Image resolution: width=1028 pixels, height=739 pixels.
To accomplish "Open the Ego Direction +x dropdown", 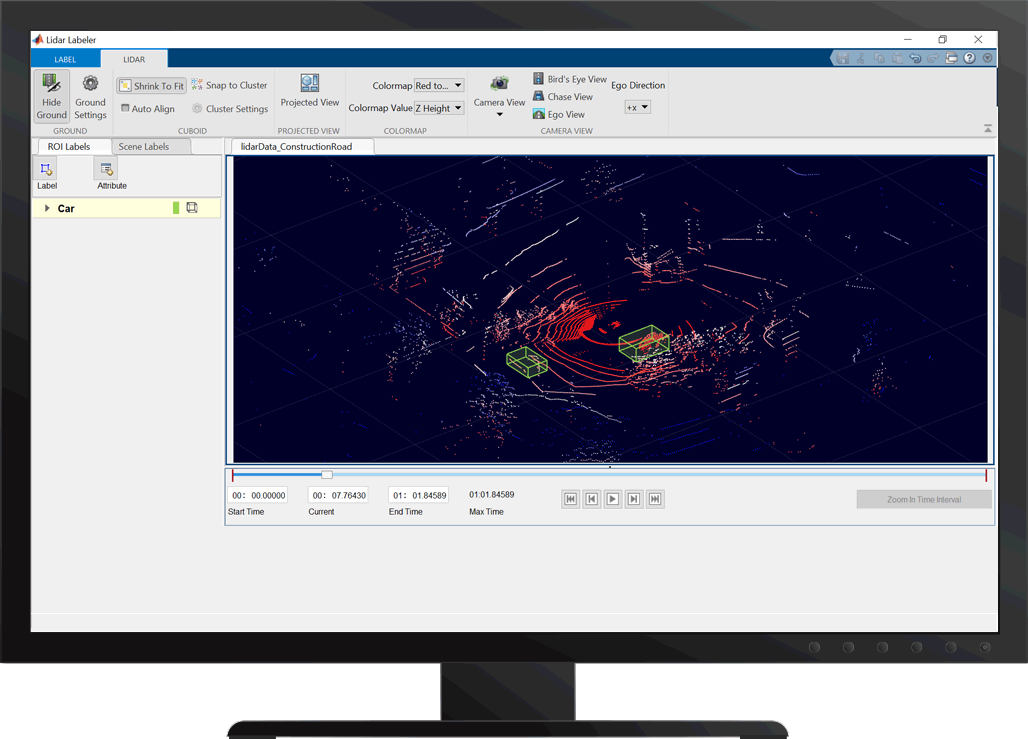I will 637,107.
